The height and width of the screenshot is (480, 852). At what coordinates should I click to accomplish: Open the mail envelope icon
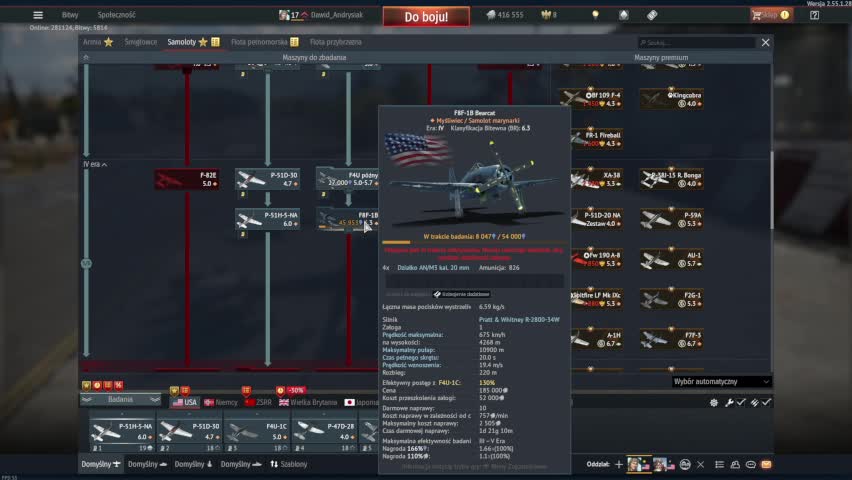click(x=766, y=465)
